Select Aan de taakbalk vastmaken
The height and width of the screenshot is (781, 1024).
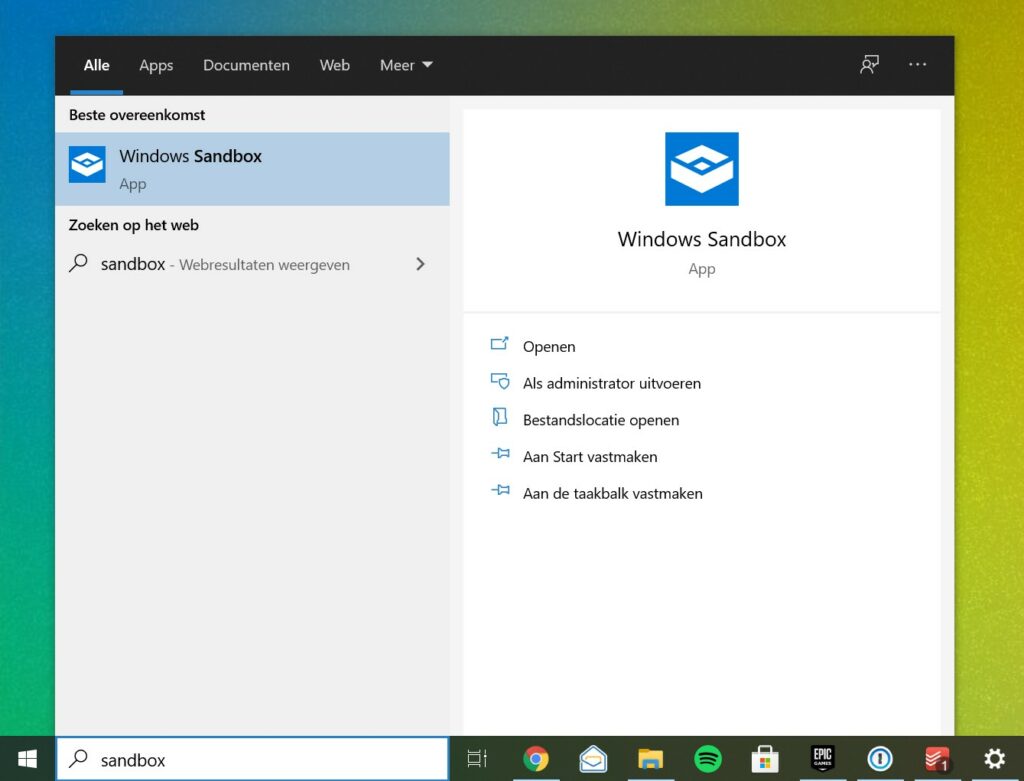pyautogui.click(x=613, y=493)
